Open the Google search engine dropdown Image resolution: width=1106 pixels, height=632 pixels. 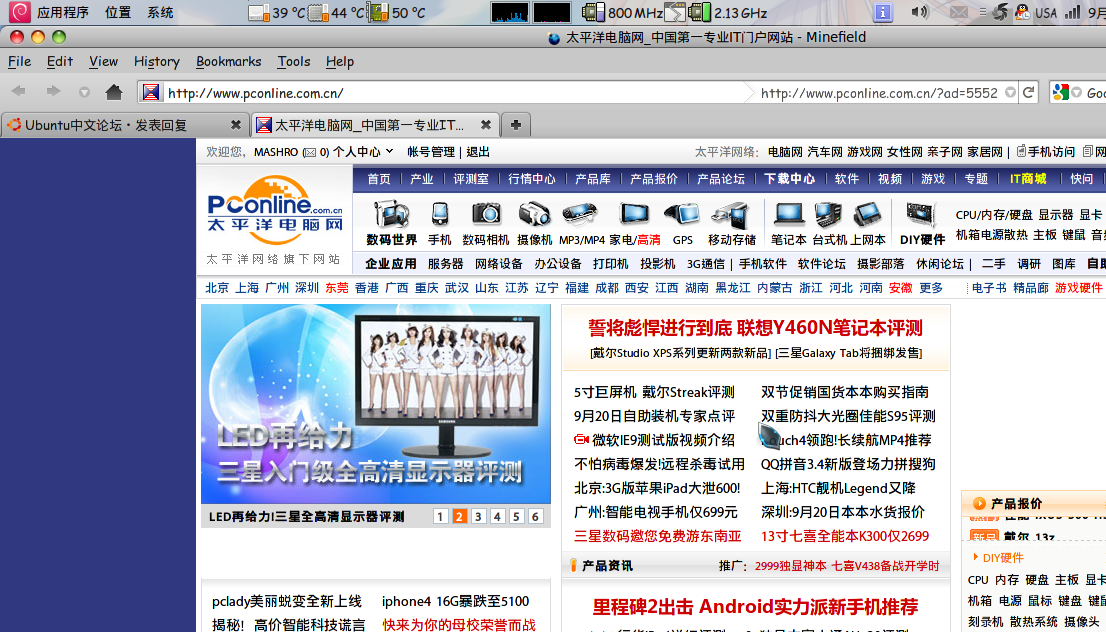[x=1076, y=92]
